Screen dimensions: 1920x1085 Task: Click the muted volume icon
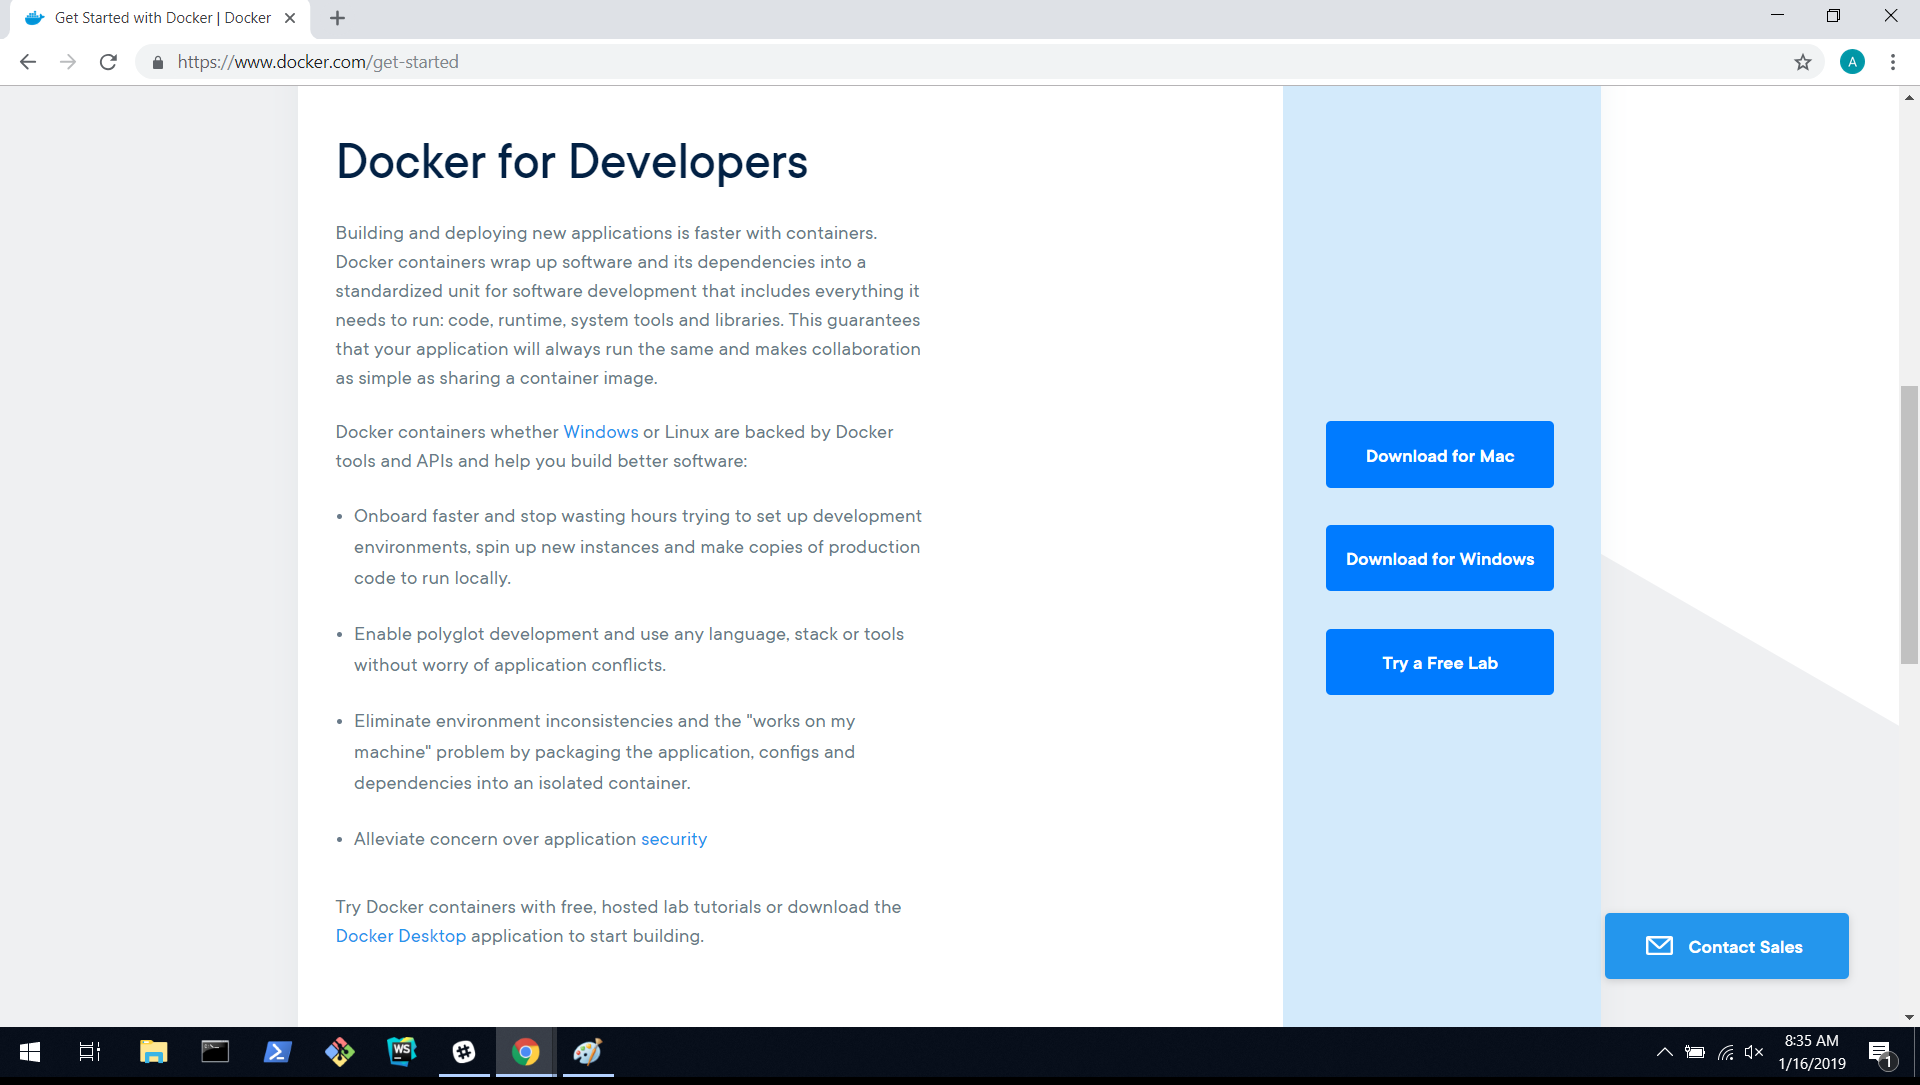(x=1754, y=1052)
